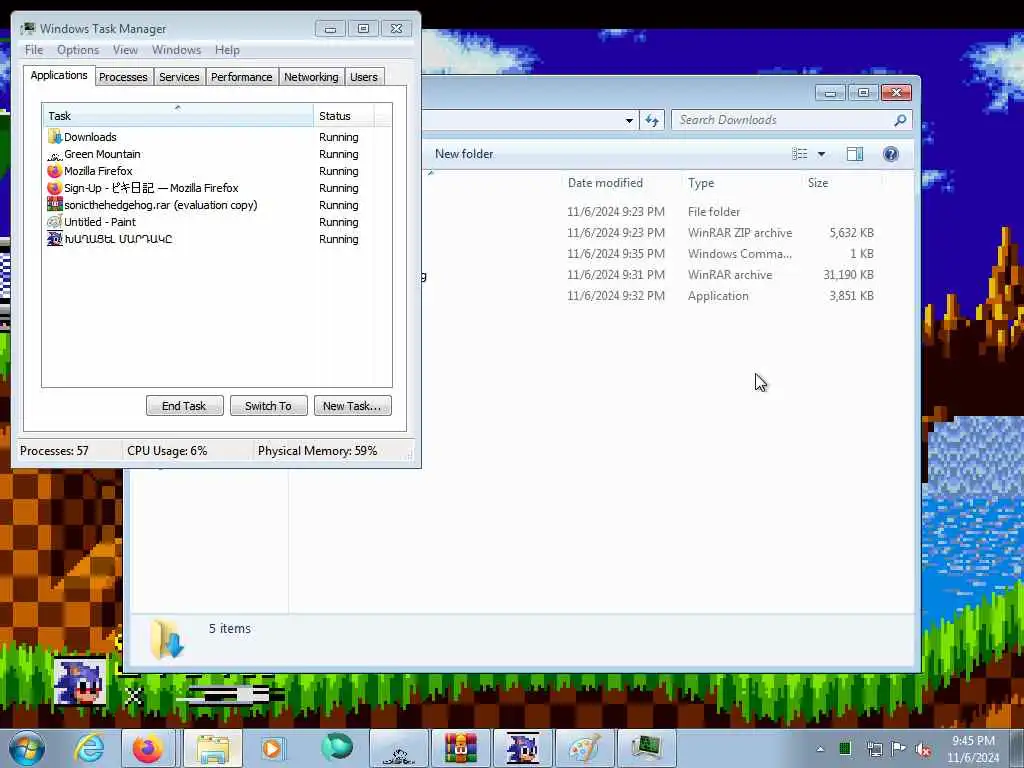Open the Green Mountain taskbar button
The image size is (1024, 768).
399,748
